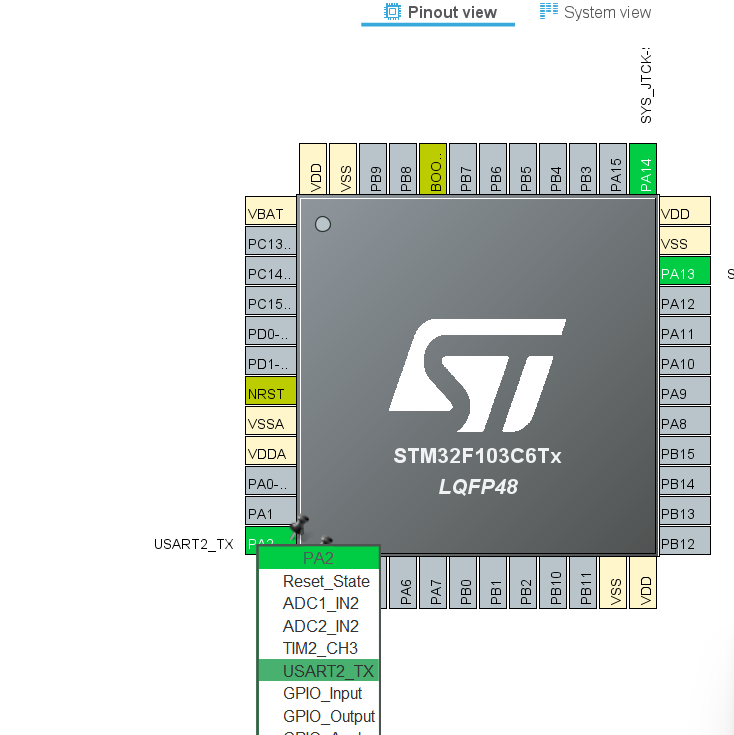Click the green PA14 pin on top
The height and width of the screenshot is (735, 734).
pos(643,169)
